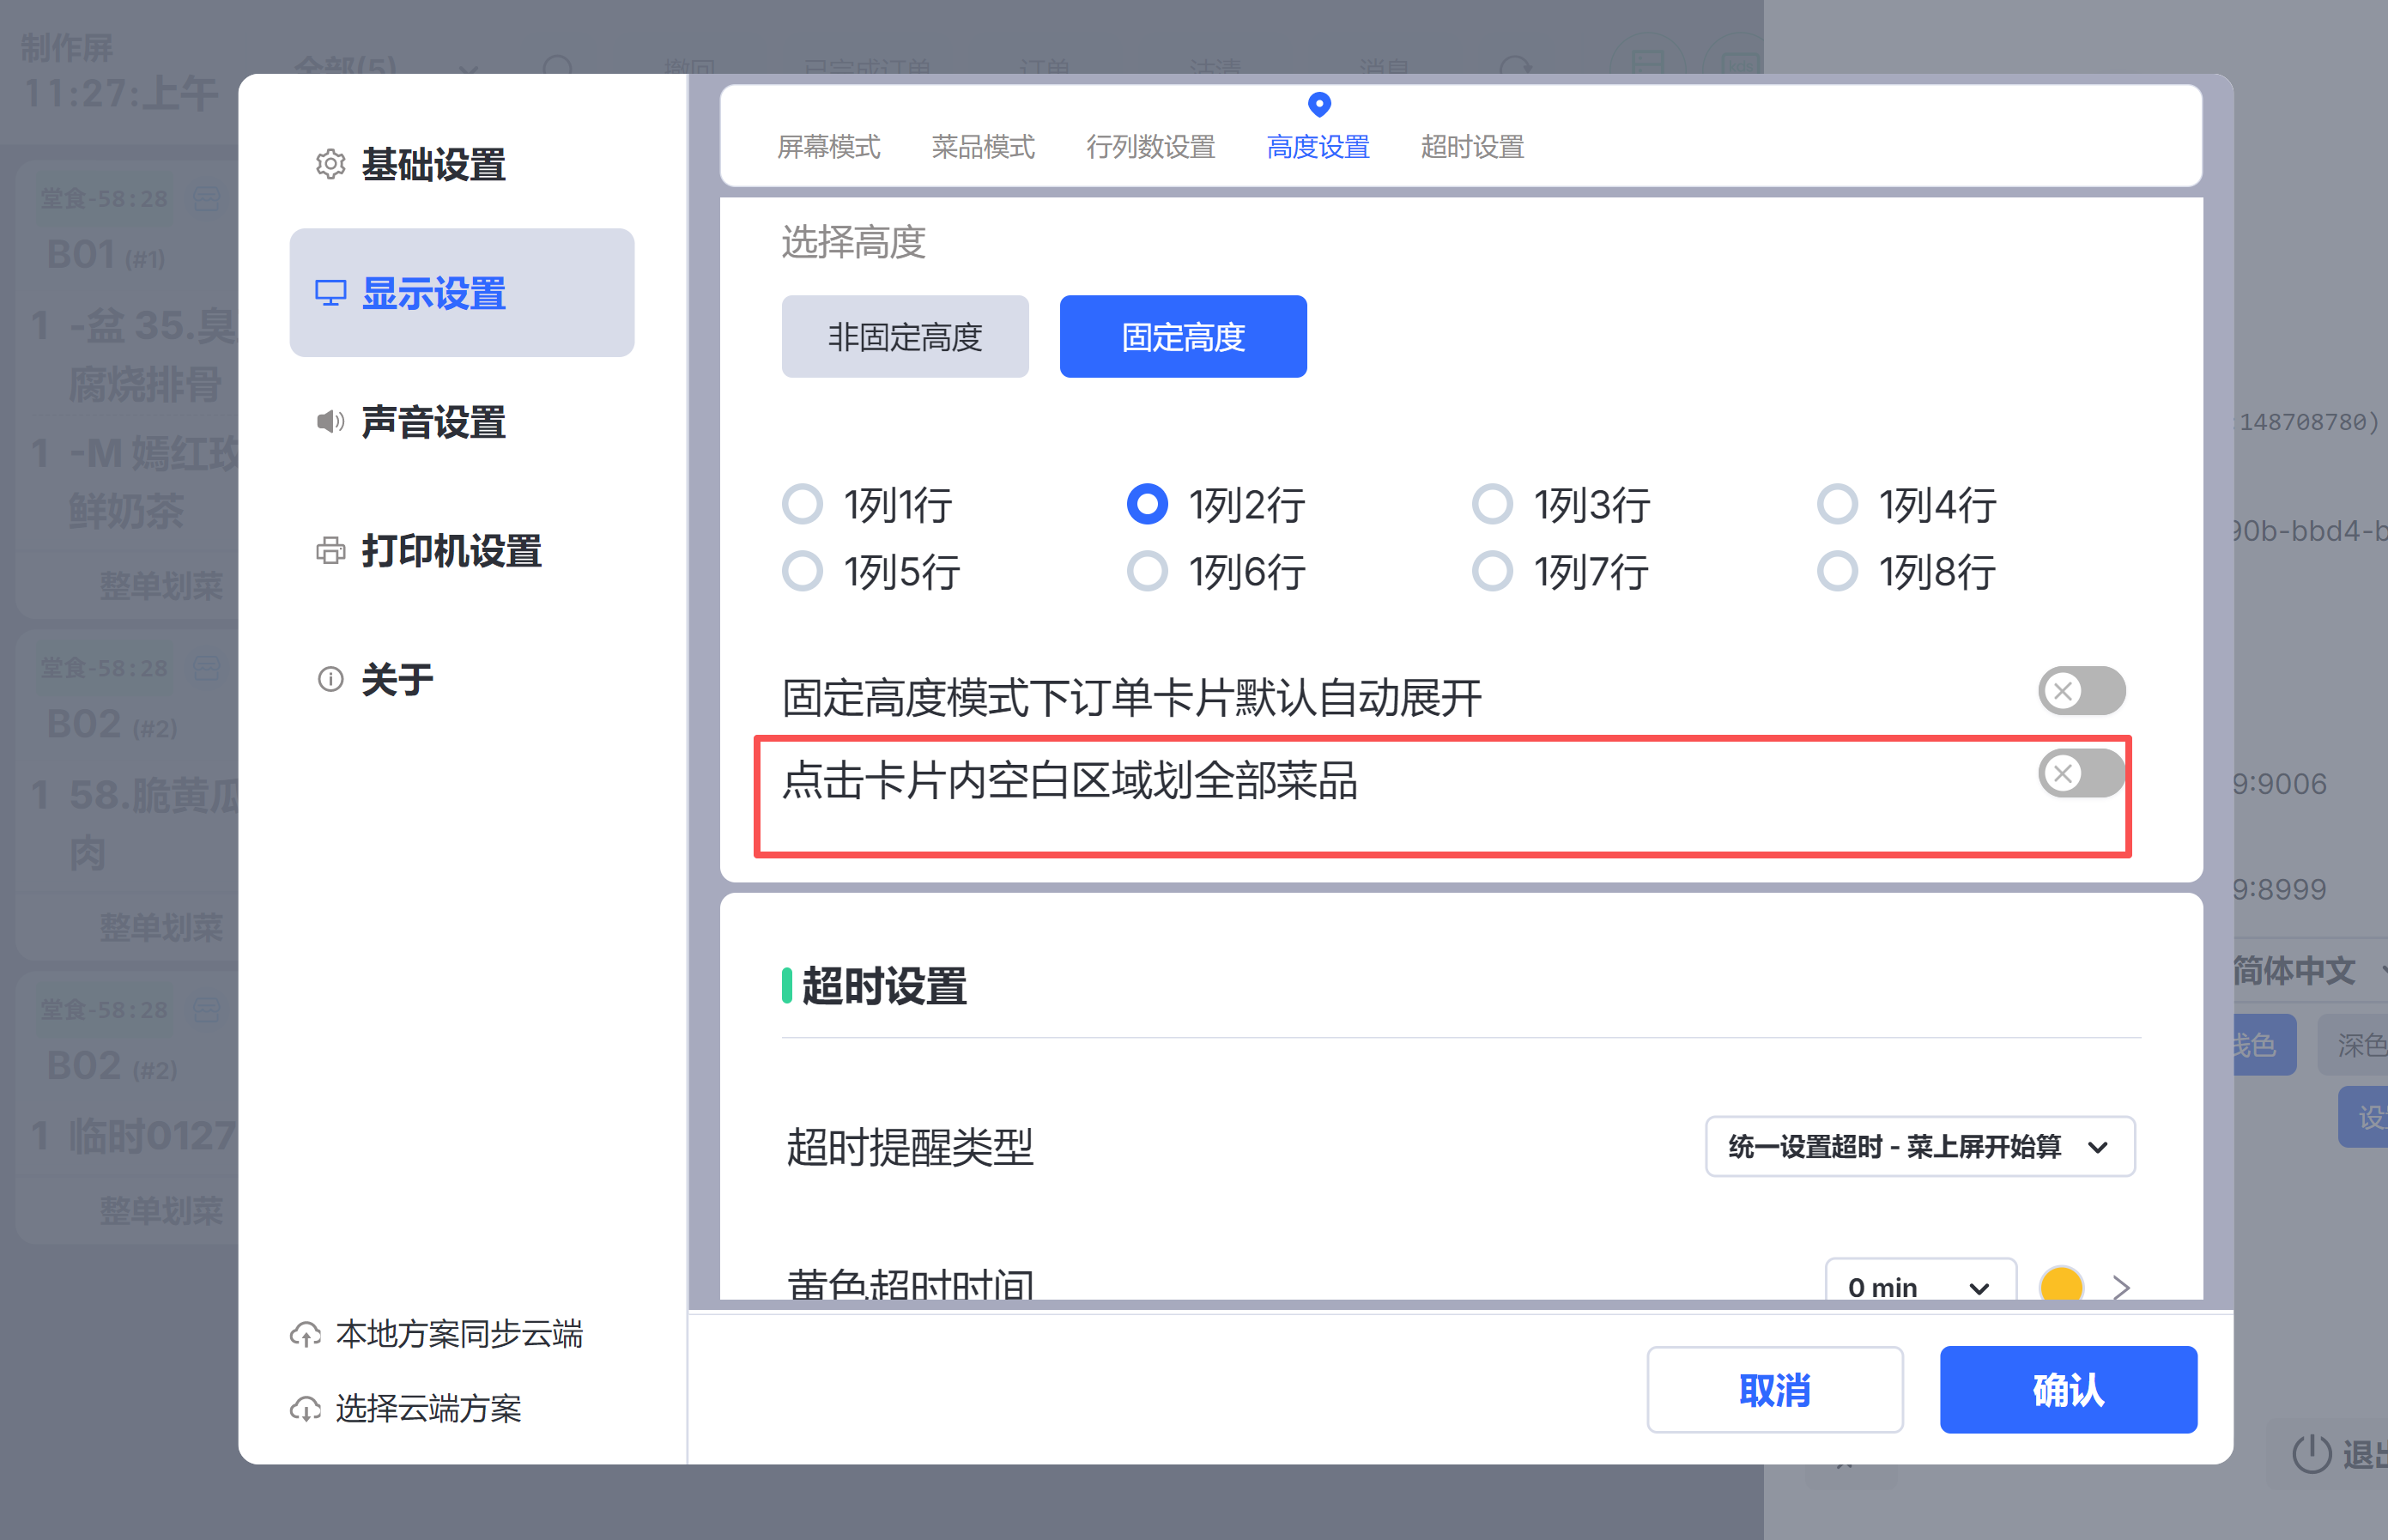This screenshot has height=1540, width=2388.
Task: Choose the 1列6行 radio option
Action: (x=1147, y=571)
